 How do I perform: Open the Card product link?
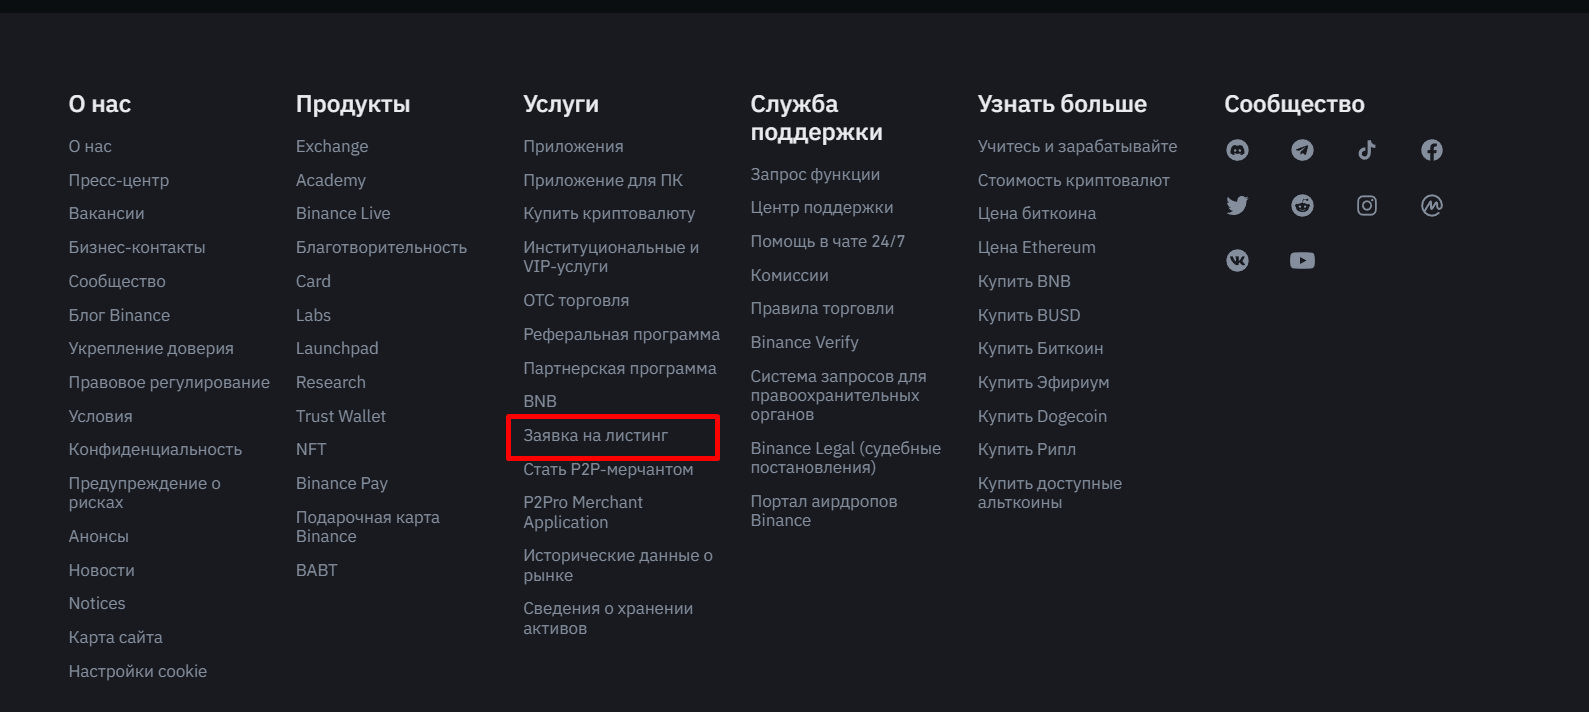pos(313,281)
